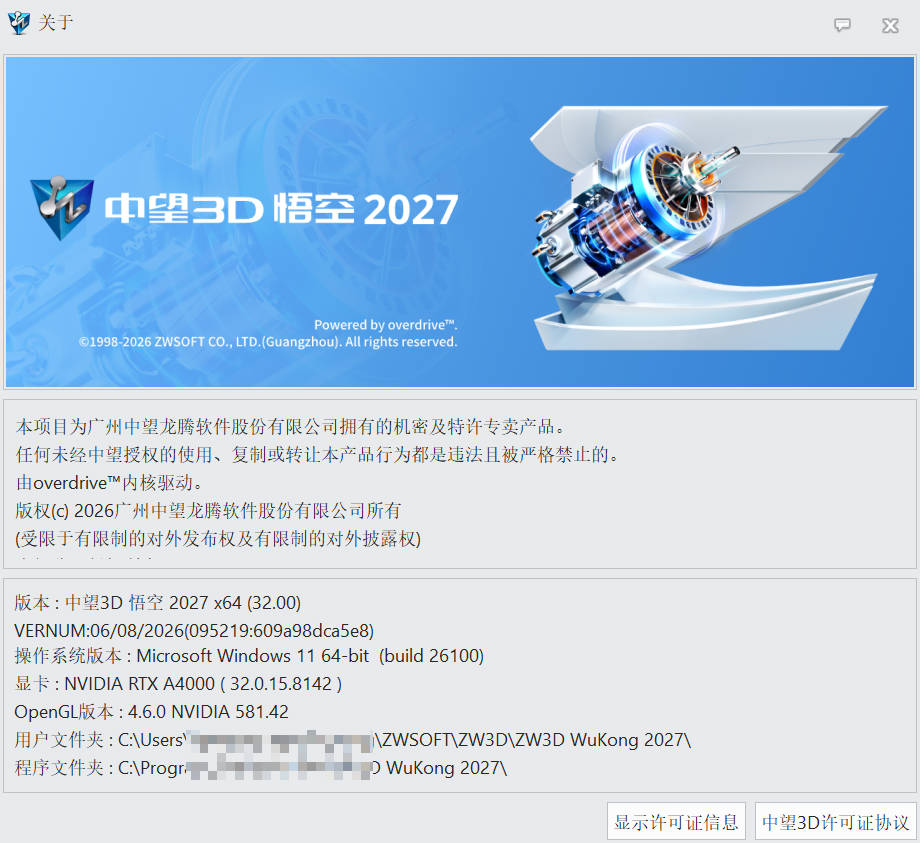This screenshot has width=920, height=843.
Task: Click the 版权(c) 2026 copyright line
Action: pyautogui.click(x=208, y=510)
